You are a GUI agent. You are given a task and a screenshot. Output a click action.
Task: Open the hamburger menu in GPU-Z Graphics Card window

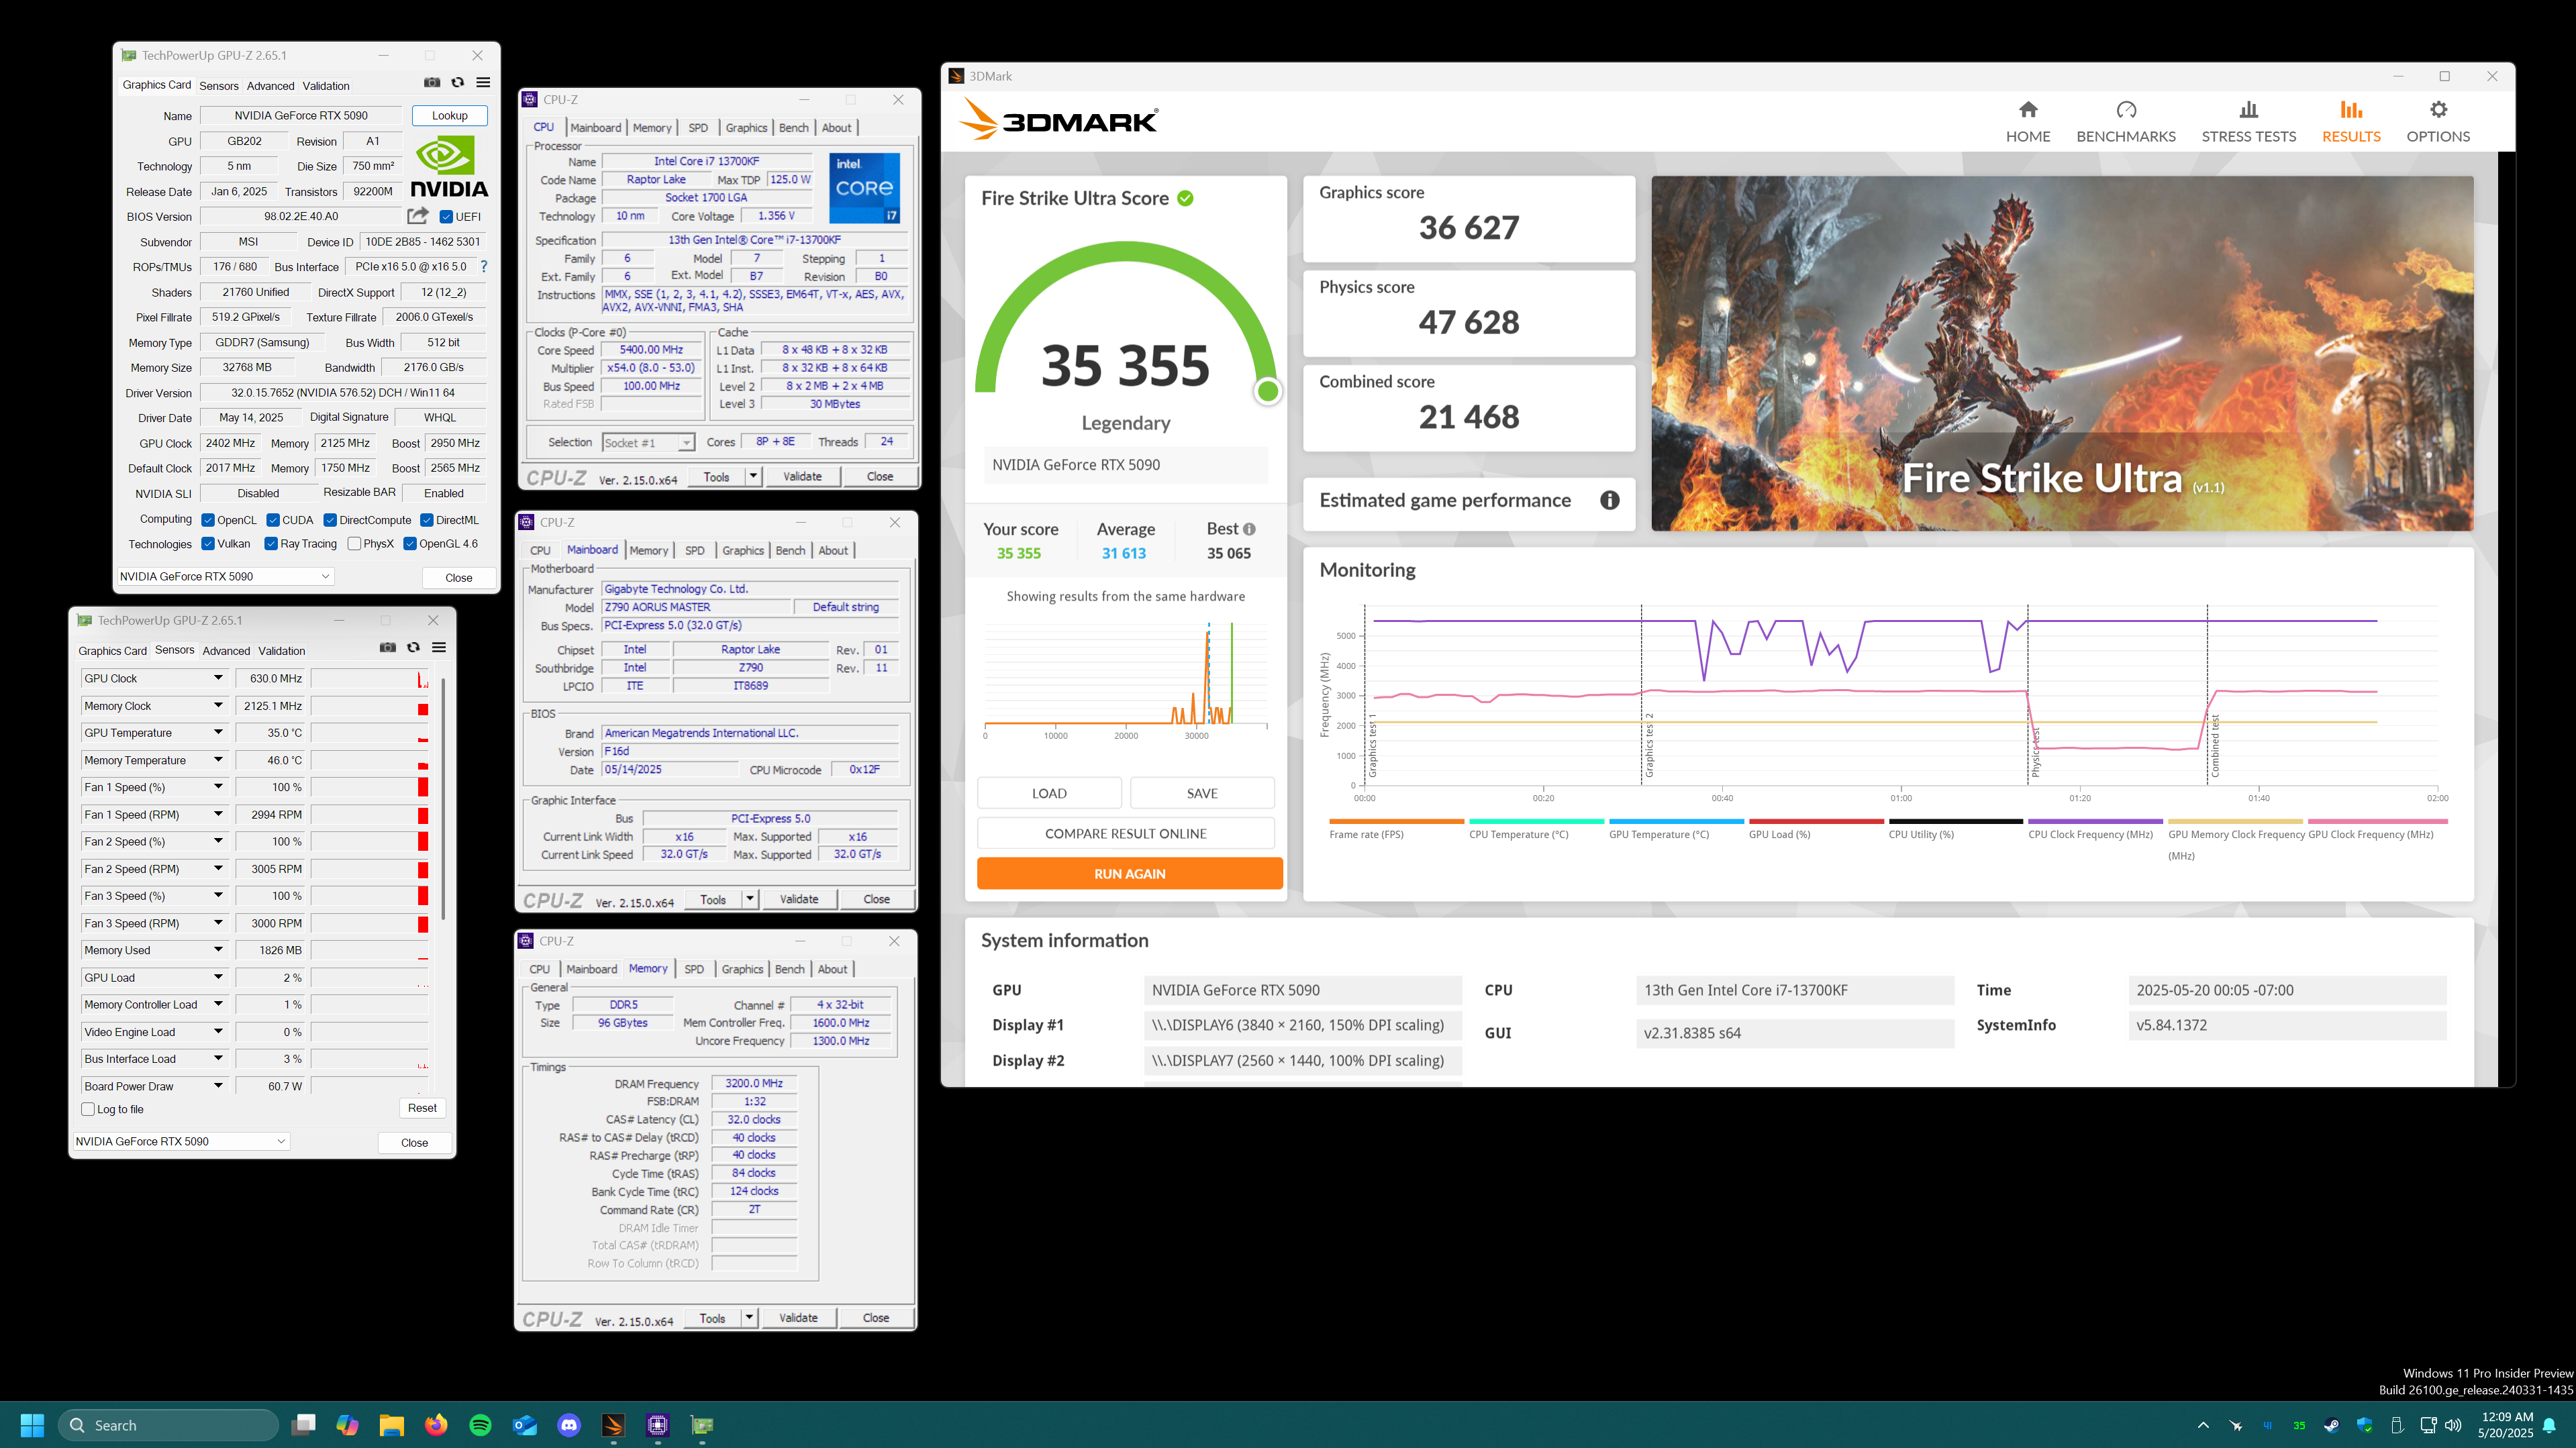coord(483,82)
